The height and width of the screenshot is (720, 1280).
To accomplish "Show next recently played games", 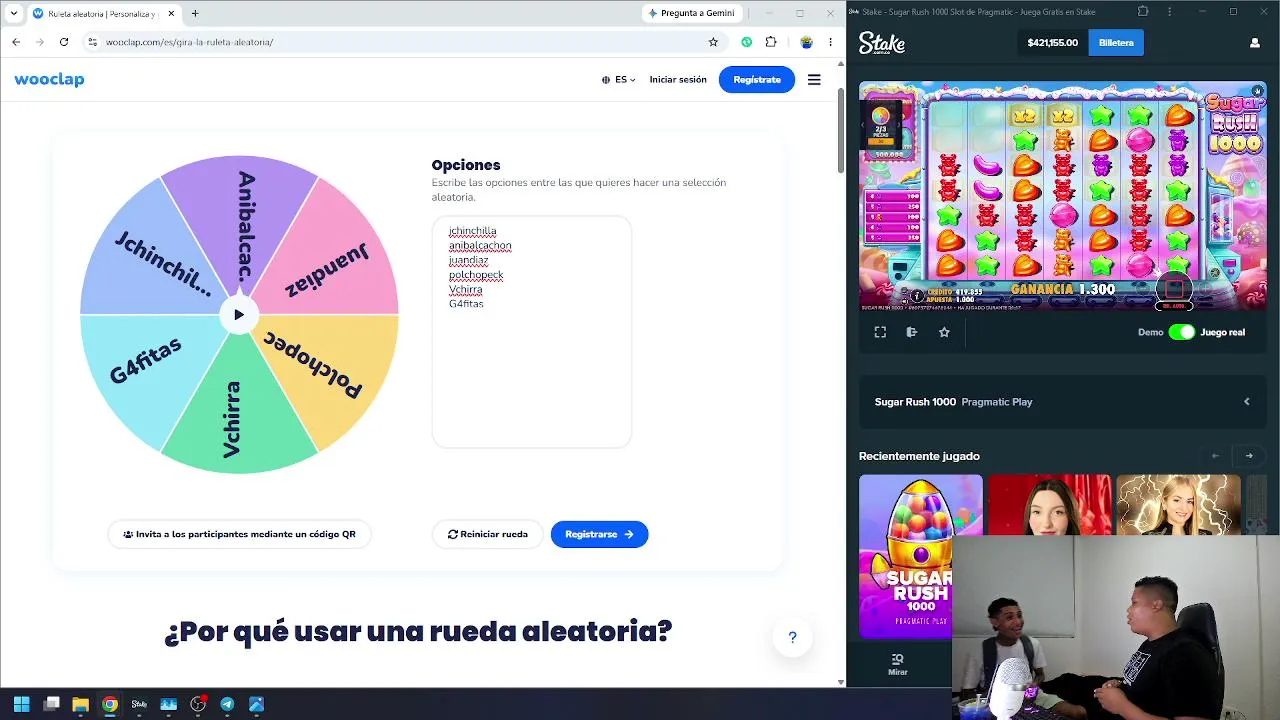I will (1249, 456).
